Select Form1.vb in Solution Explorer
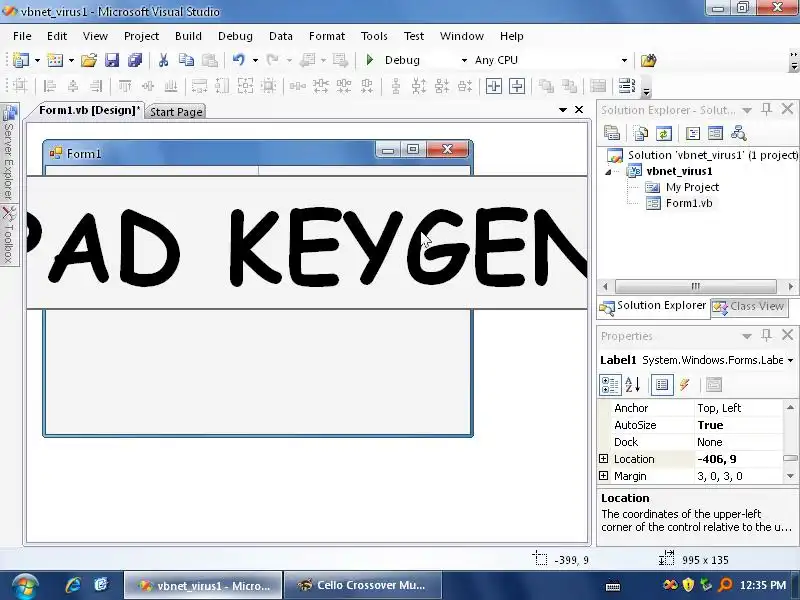The height and width of the screenshot is (600, 800). pyautogui.click(x=689, y=203)
